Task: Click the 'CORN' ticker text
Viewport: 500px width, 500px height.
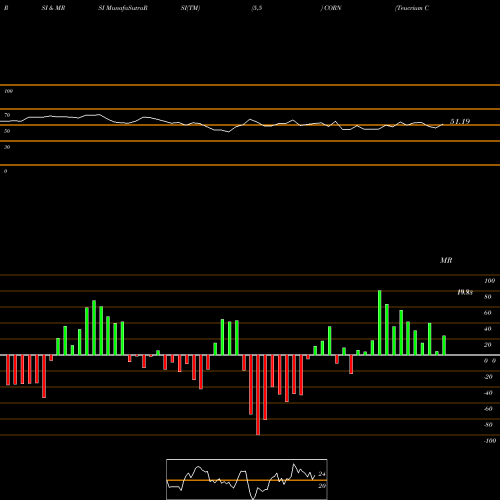Action: coord(332,8)
